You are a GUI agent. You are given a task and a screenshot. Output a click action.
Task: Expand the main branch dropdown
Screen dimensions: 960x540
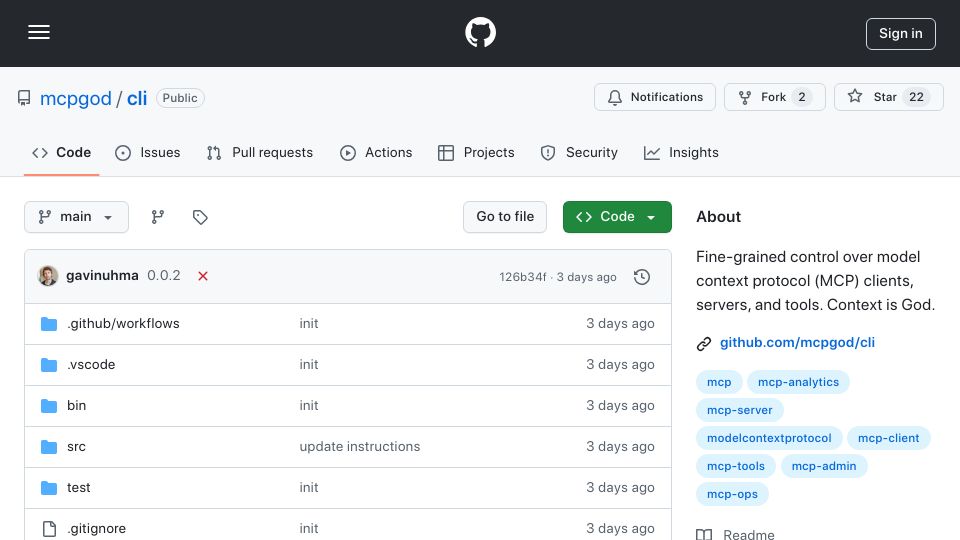coord(77,217)
